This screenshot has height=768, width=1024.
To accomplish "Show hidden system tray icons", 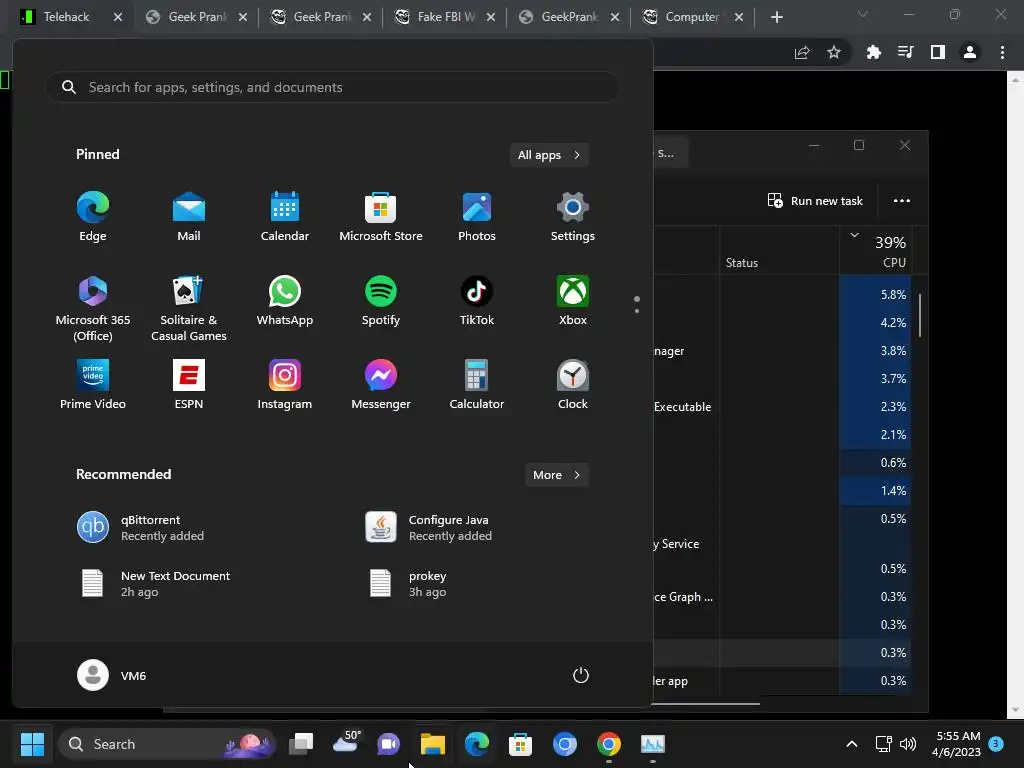I will pos(852,744).
